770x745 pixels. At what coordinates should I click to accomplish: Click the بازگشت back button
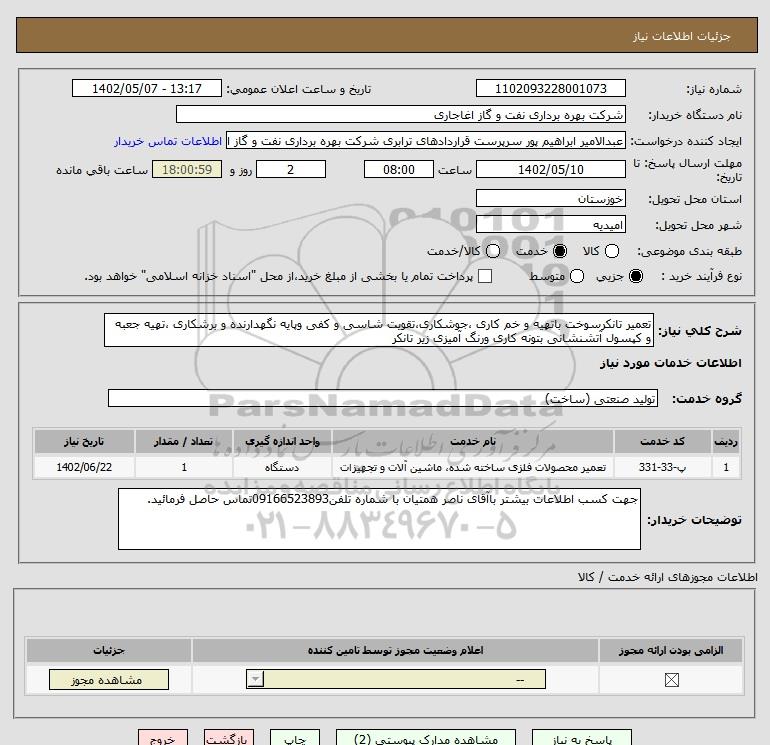(x=229, y=738)
